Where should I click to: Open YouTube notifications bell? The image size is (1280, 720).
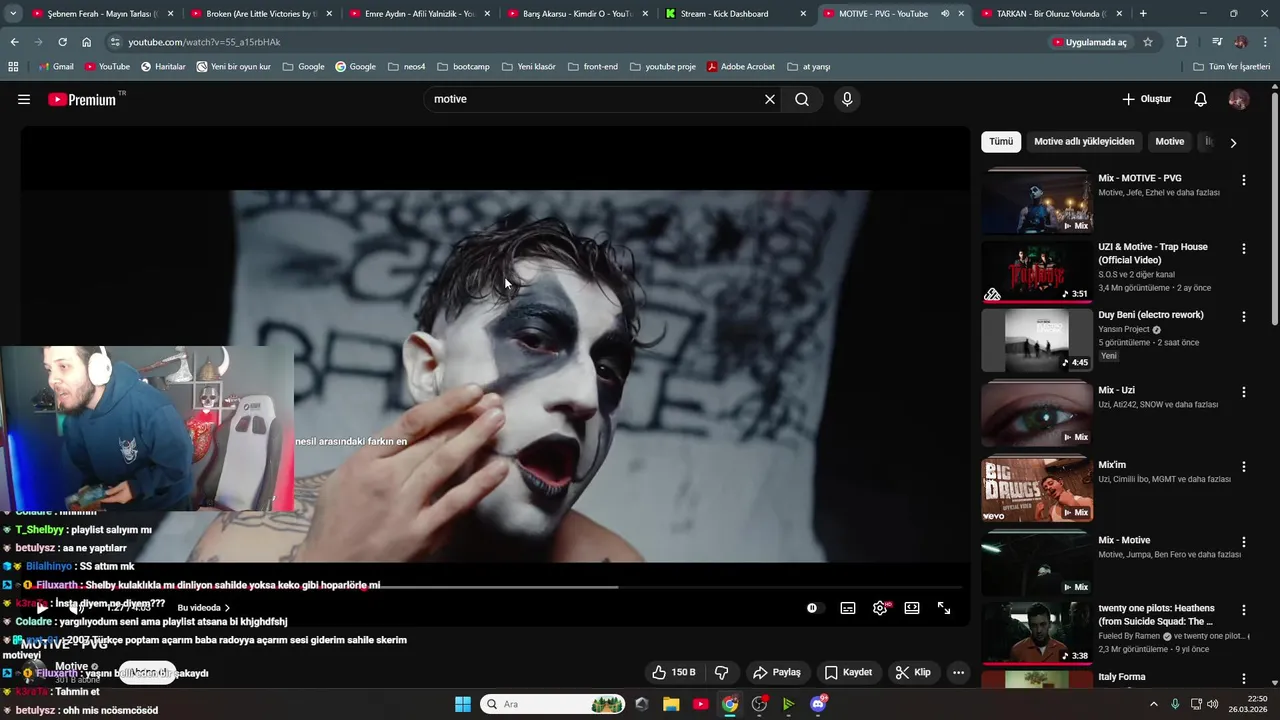pos(1201,99)
